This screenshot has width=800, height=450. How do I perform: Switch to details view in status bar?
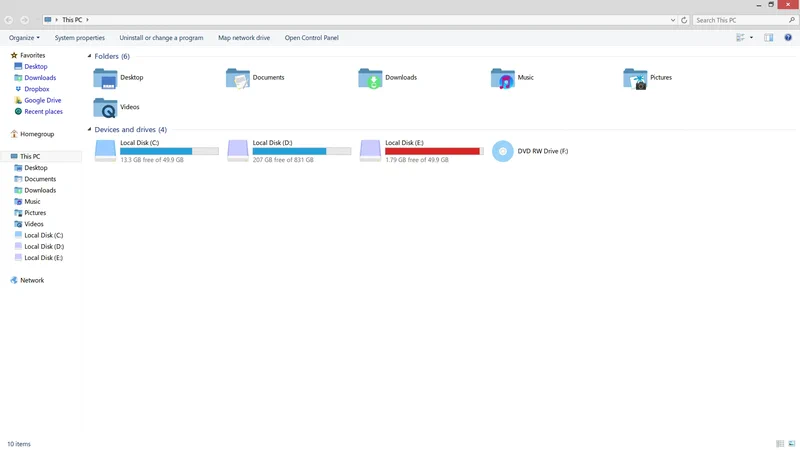click(x=780, y=443)
